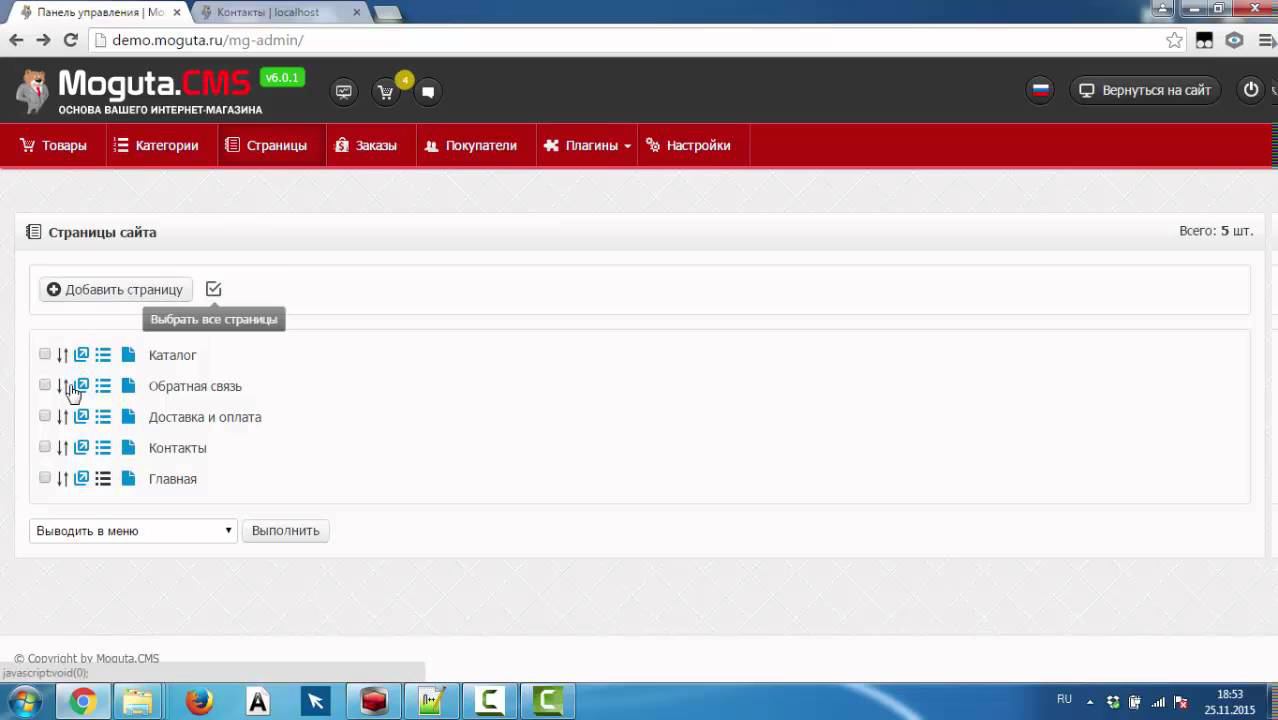Click the power logout icon
The image size is (1278, 720).
point(1251,90)
